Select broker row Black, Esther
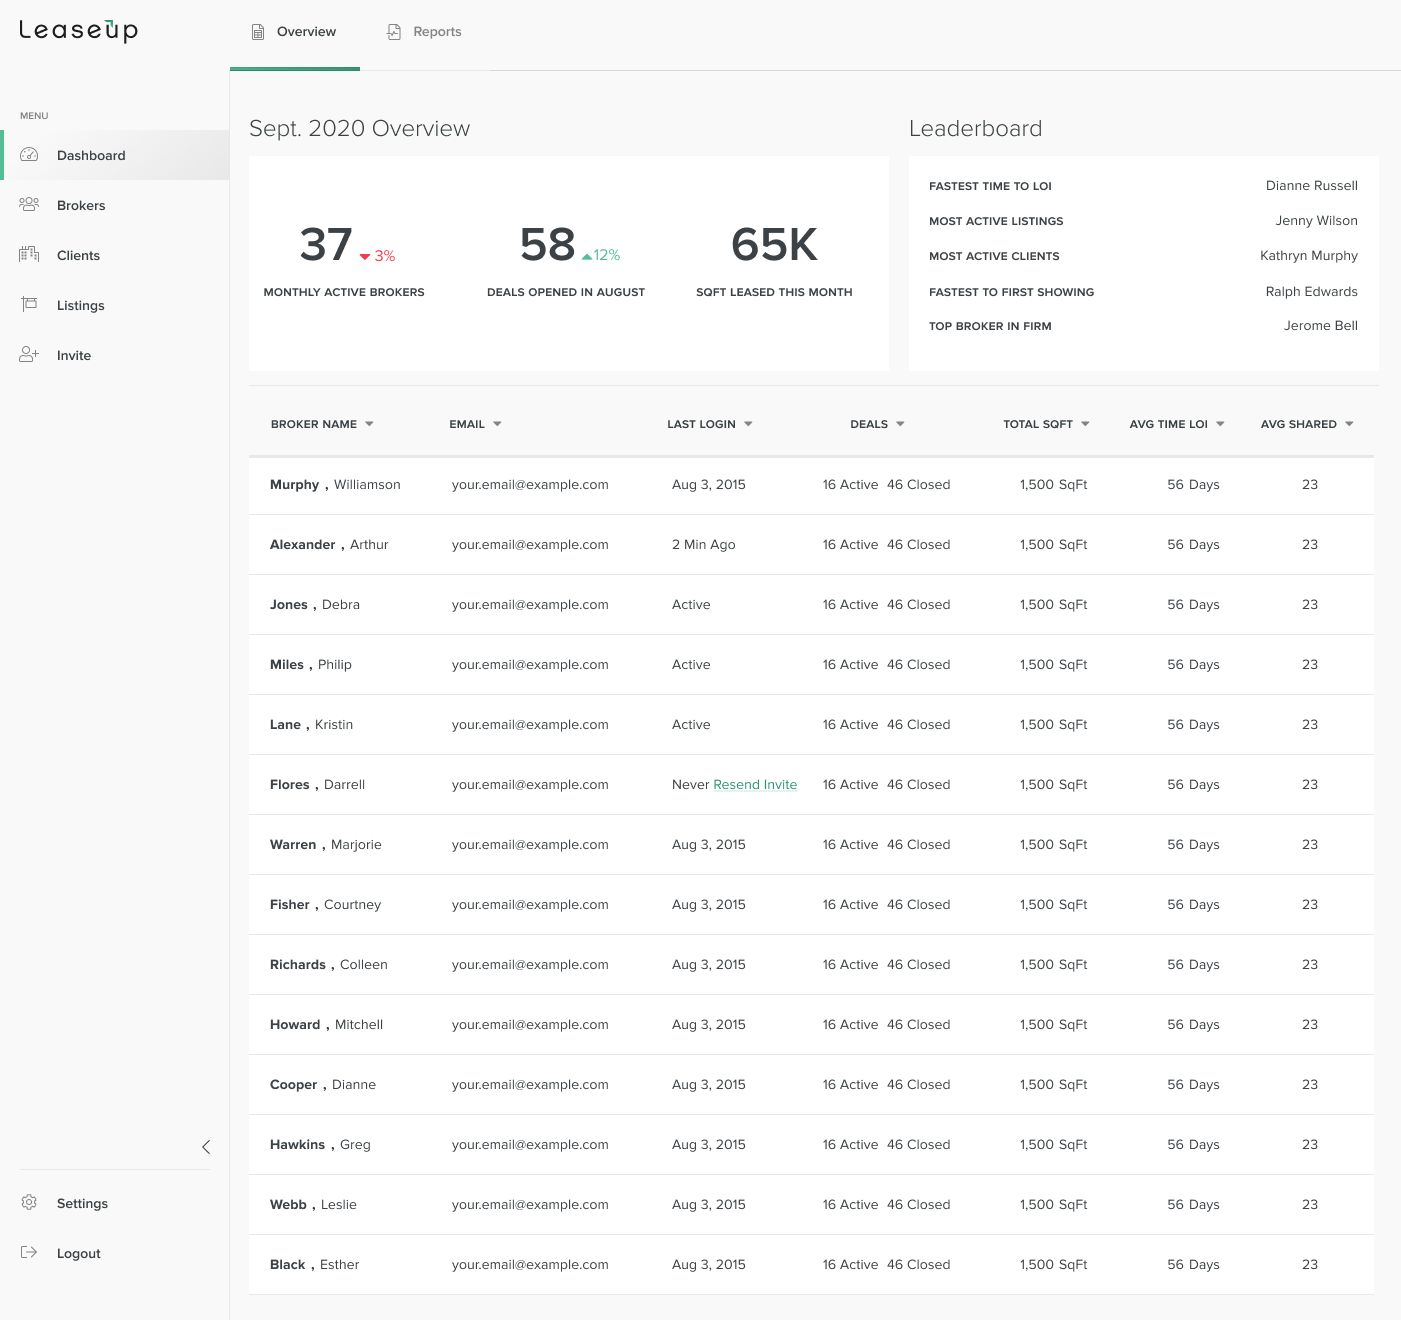 (x=811, y=1265)
